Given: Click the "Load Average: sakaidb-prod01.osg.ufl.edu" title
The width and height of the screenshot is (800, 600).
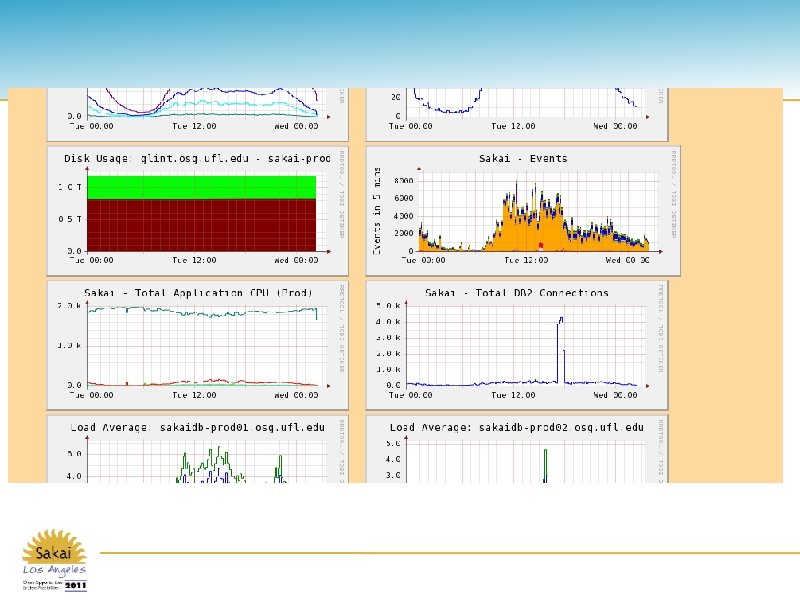Looking at the screenshot, I should point(197,428).
